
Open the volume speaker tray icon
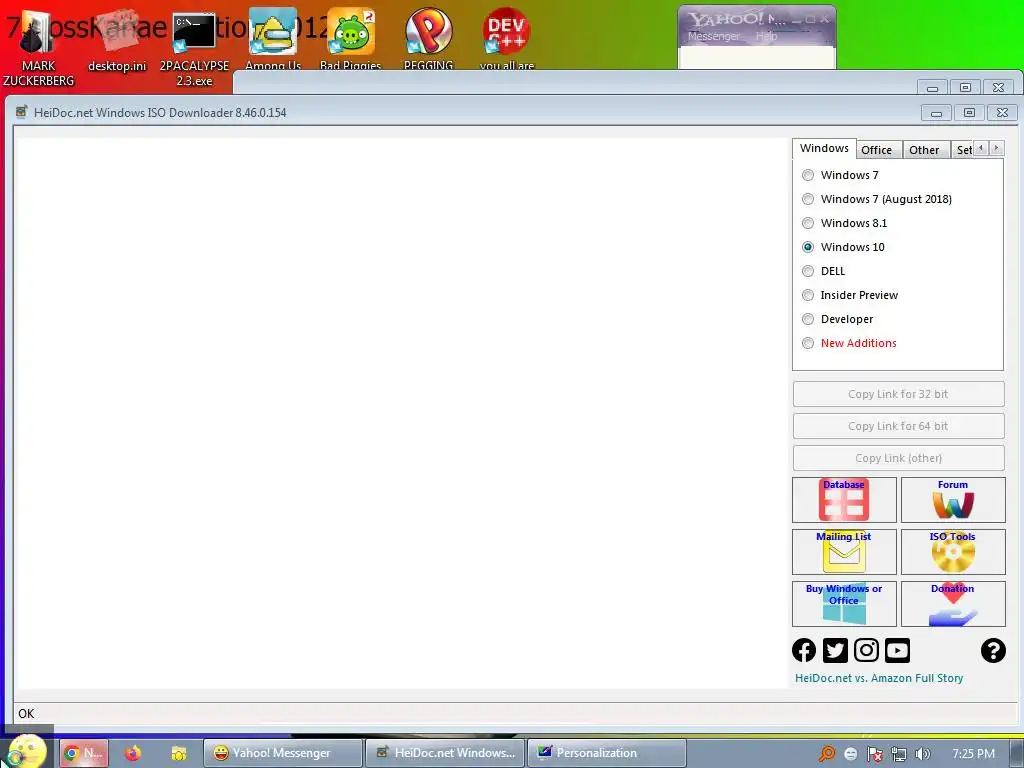(922, 754)
